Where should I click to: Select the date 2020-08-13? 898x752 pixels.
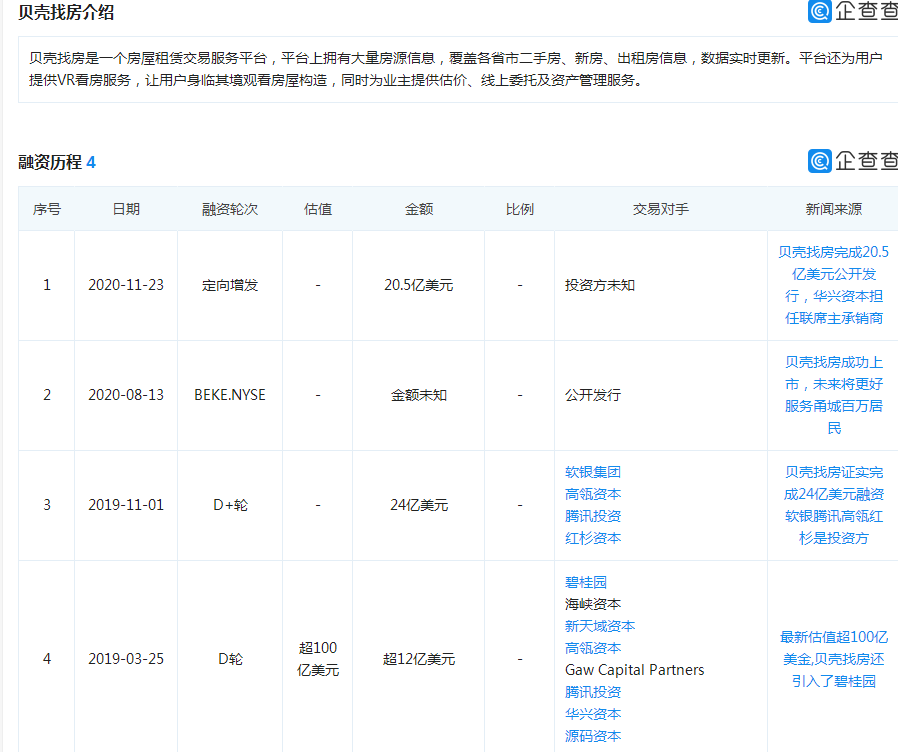(126, 395)
